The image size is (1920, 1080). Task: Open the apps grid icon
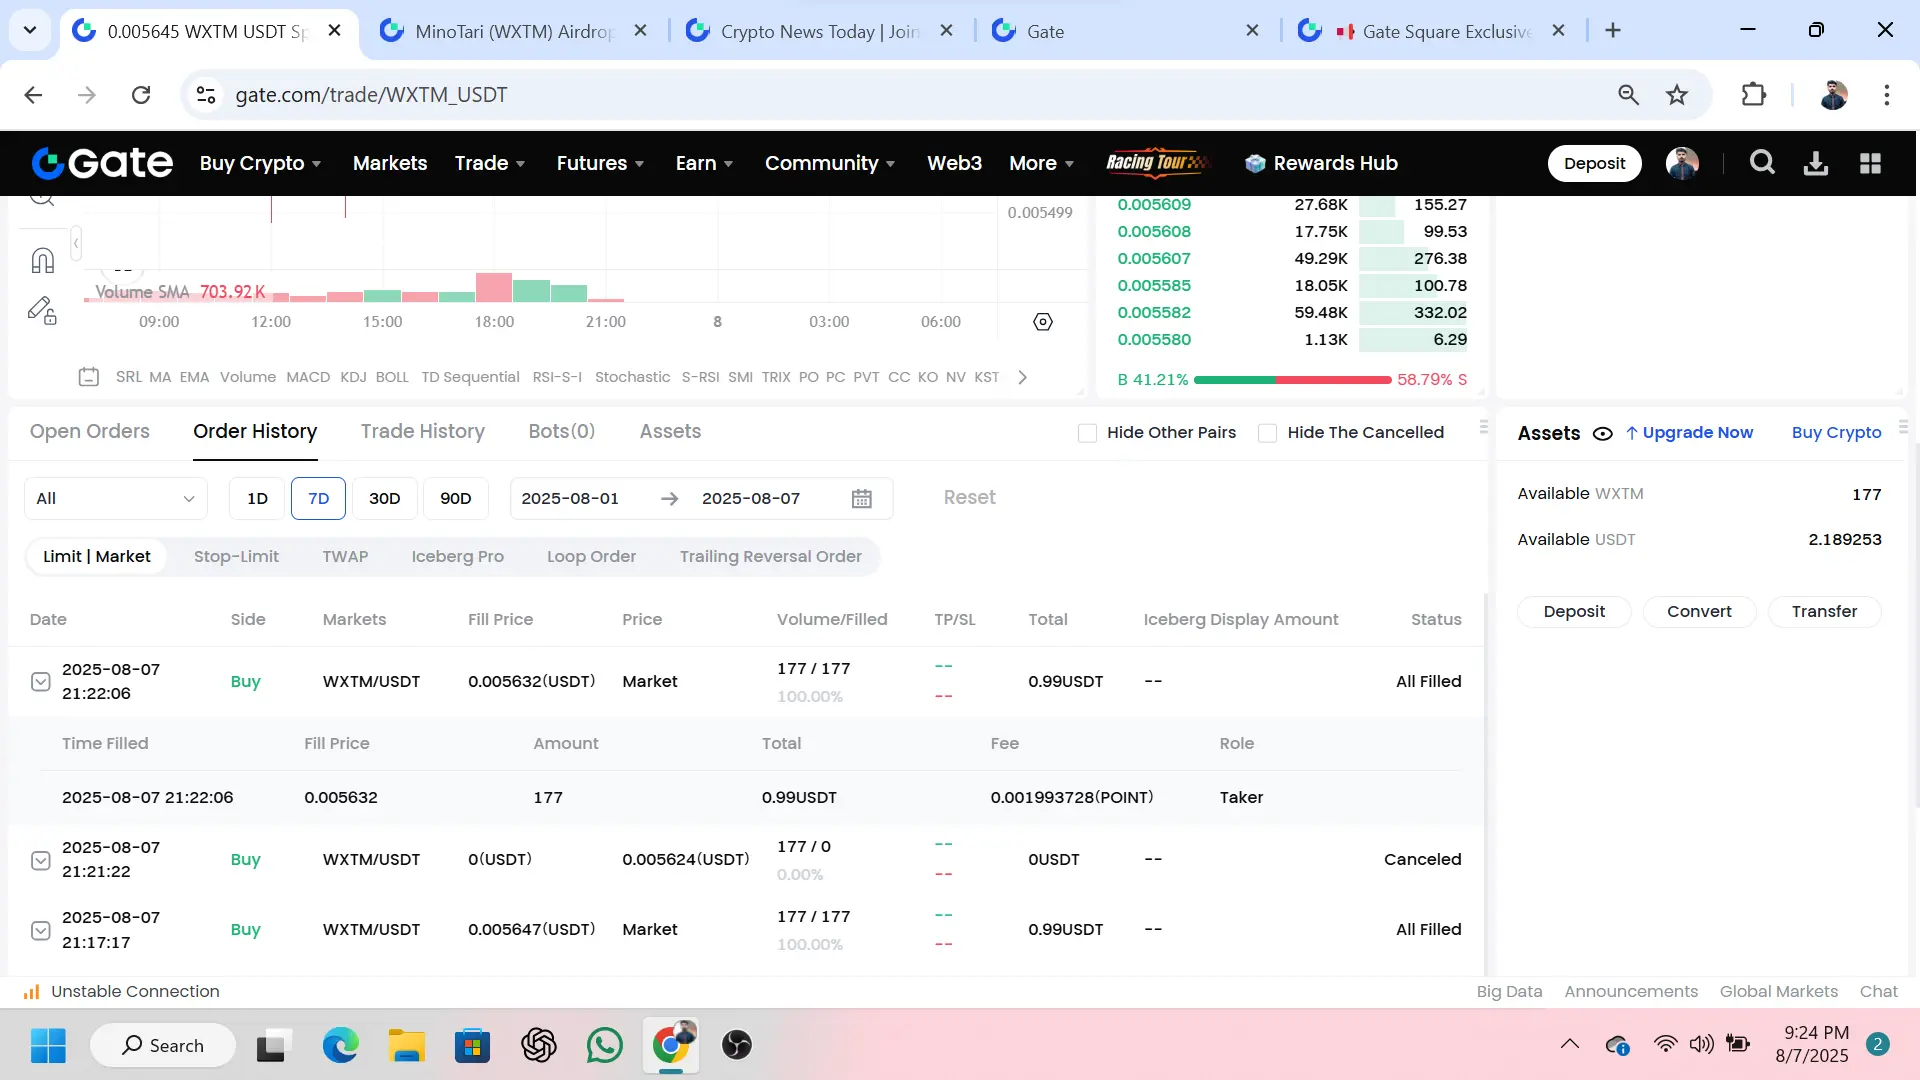point(1870,163)
